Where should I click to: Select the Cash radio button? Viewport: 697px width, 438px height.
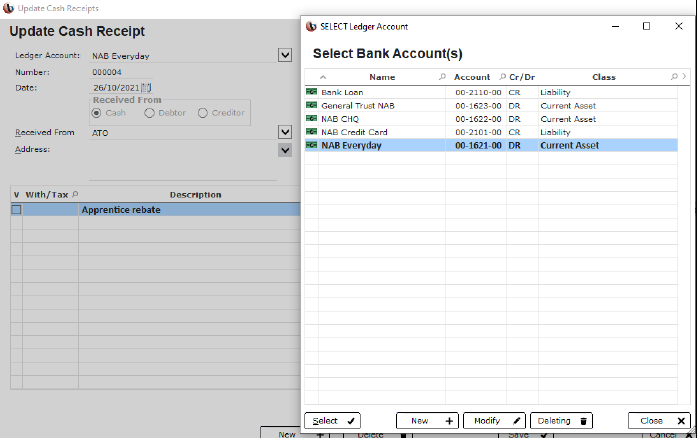96,113
